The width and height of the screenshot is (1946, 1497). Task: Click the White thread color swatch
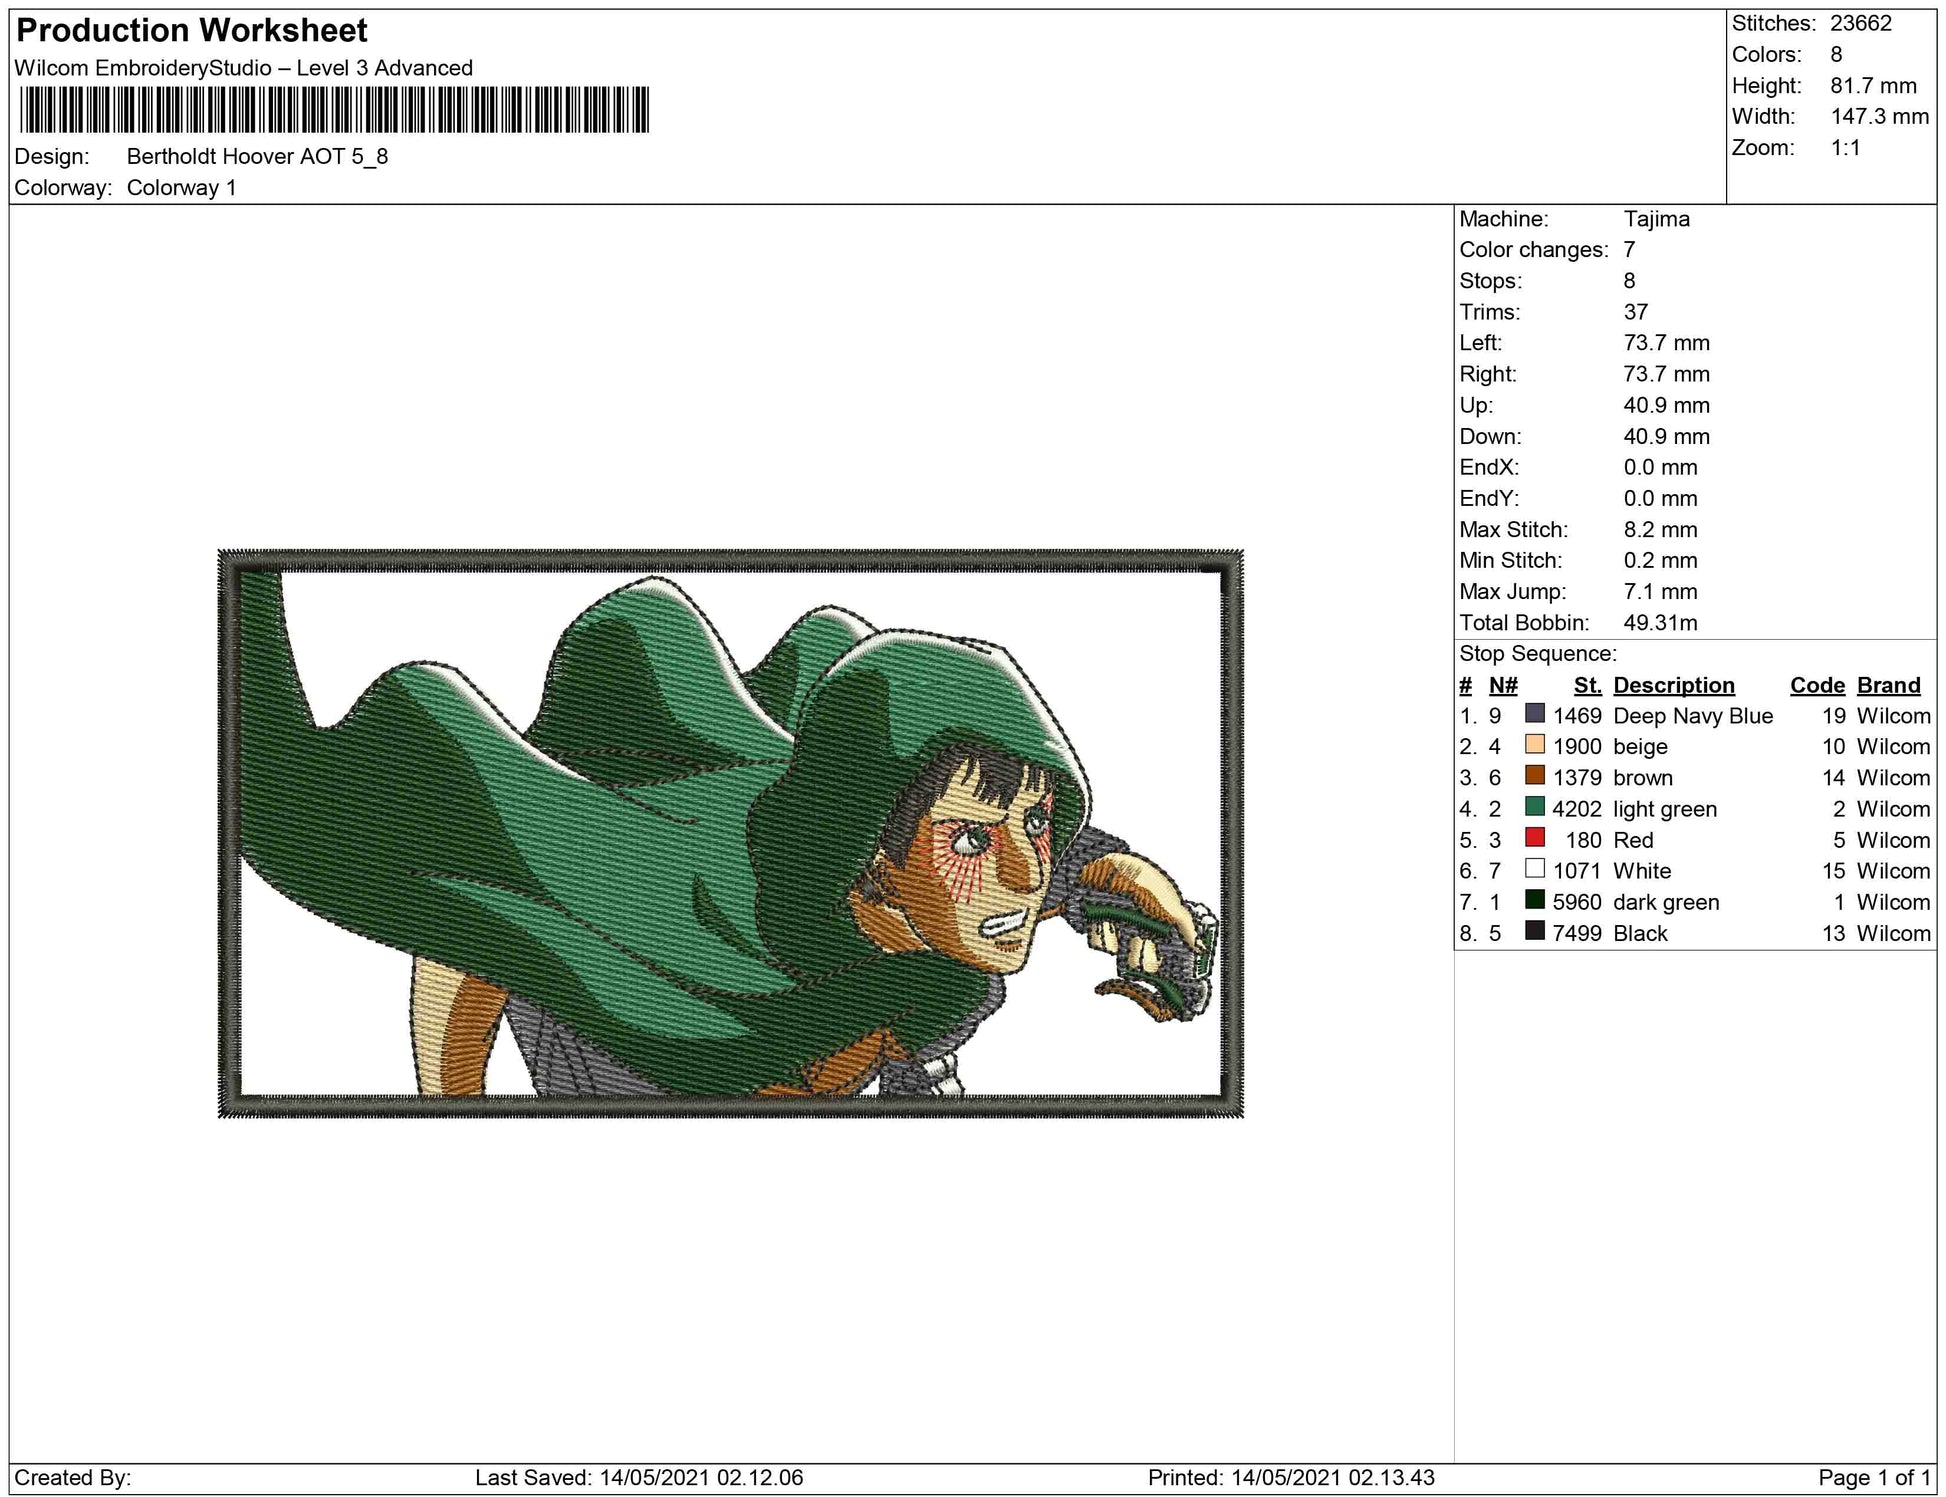click(x=1535, y=869)
